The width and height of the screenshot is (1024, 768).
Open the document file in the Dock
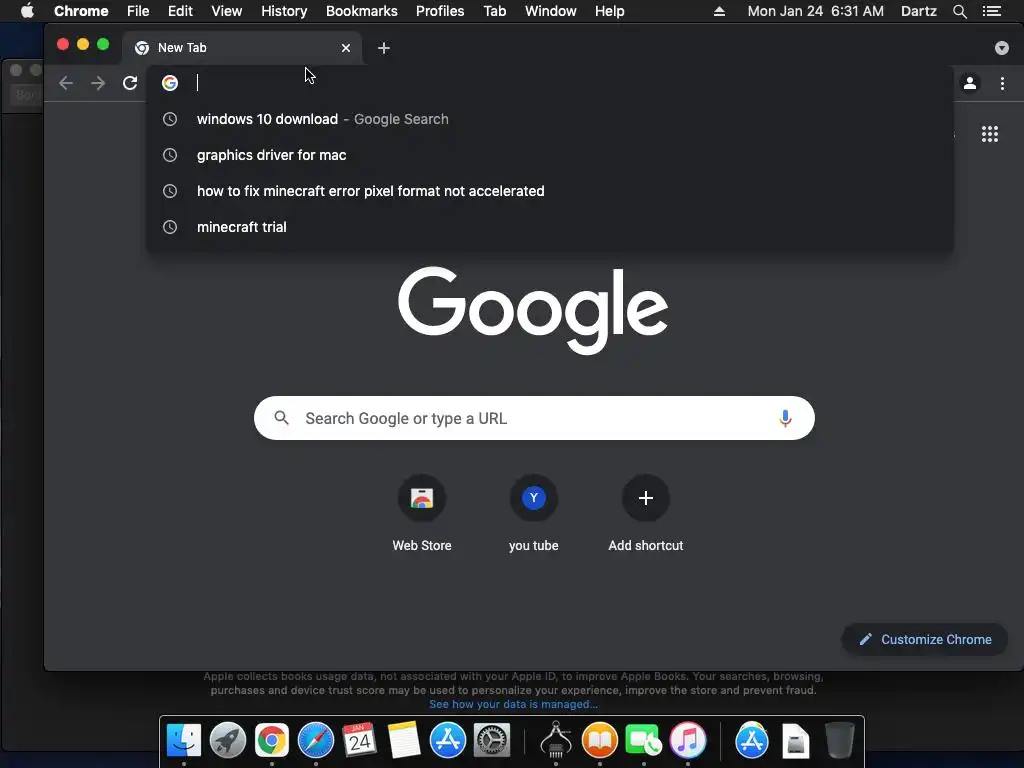[795, 740]
